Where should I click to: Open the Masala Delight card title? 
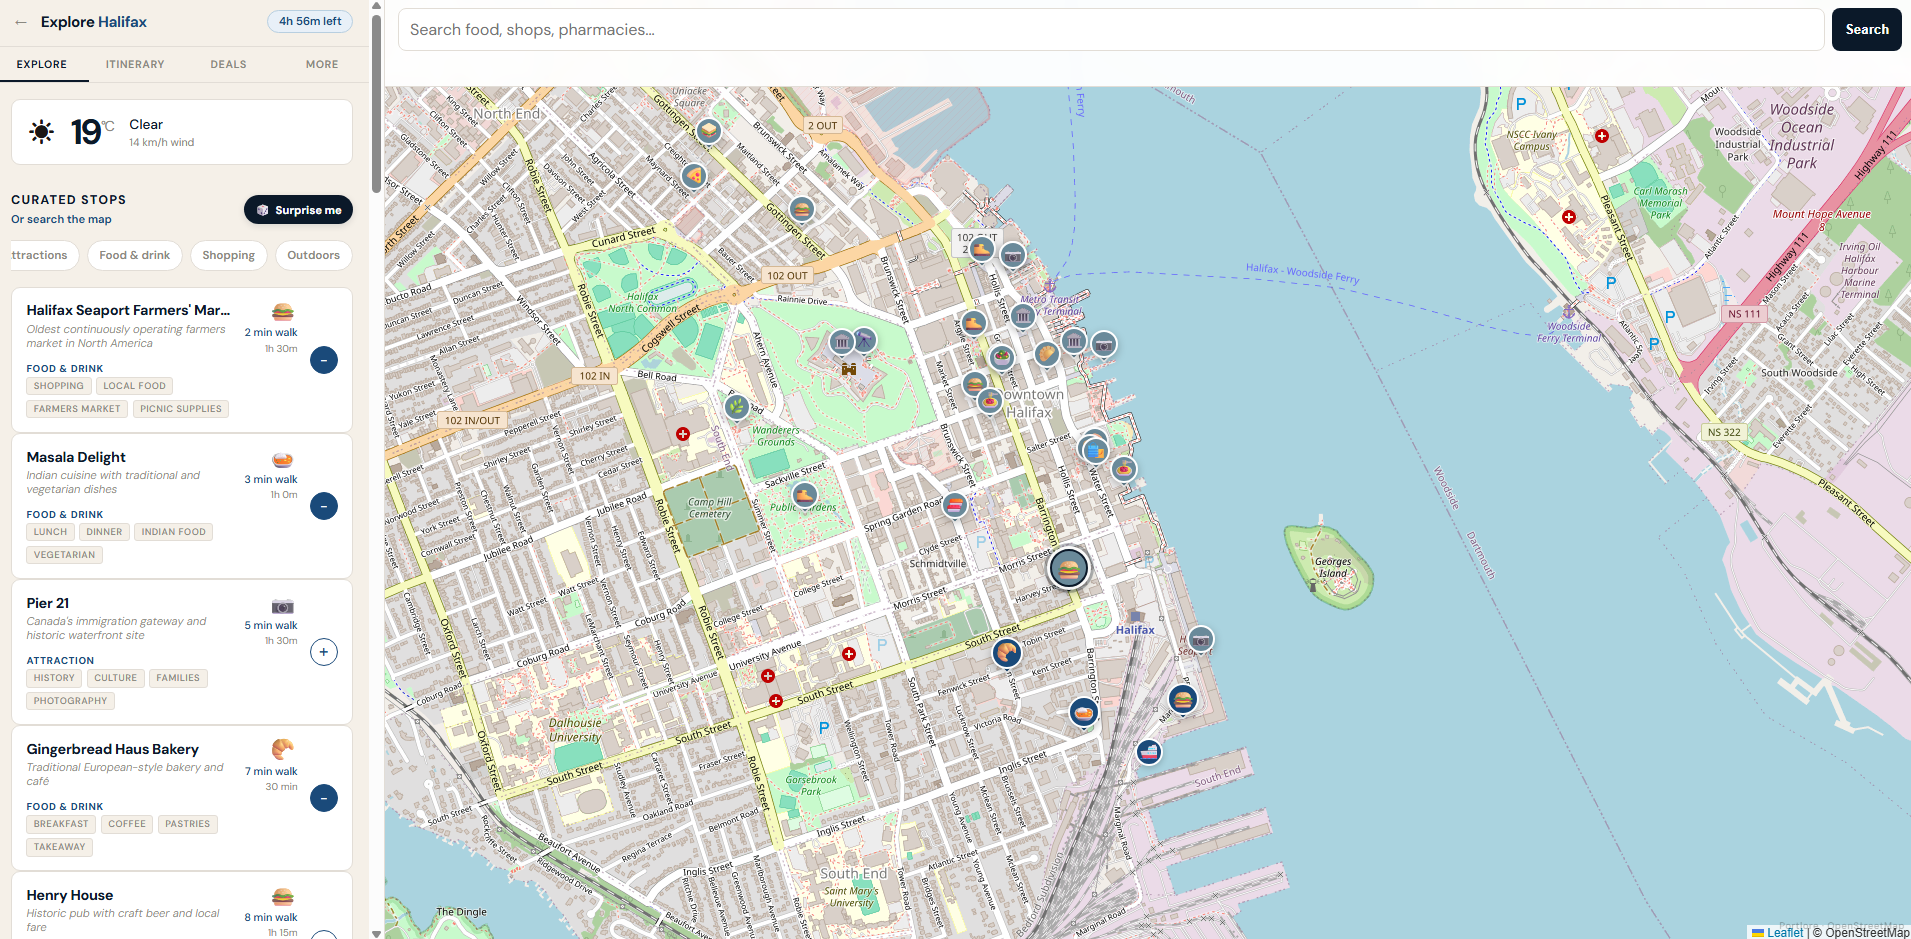click(x=76, y=457)
